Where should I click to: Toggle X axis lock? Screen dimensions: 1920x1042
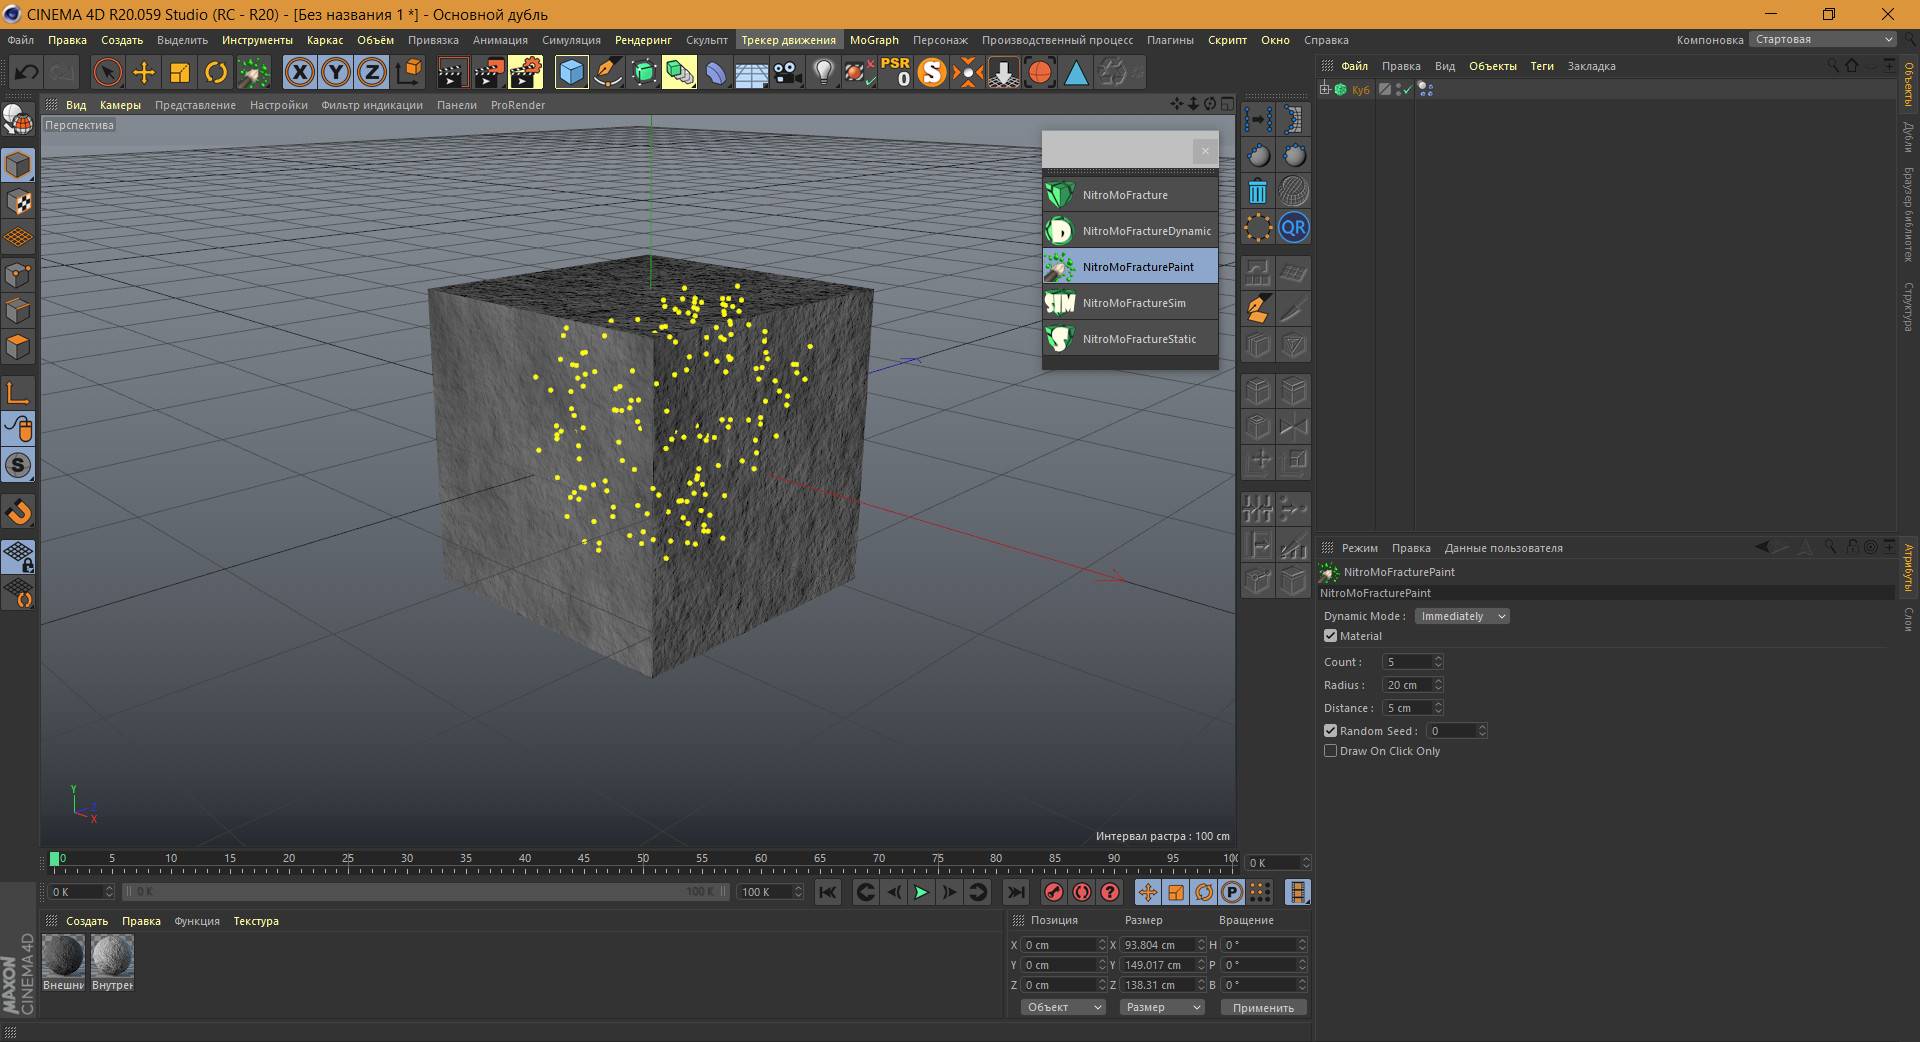[x=299, y=72]
